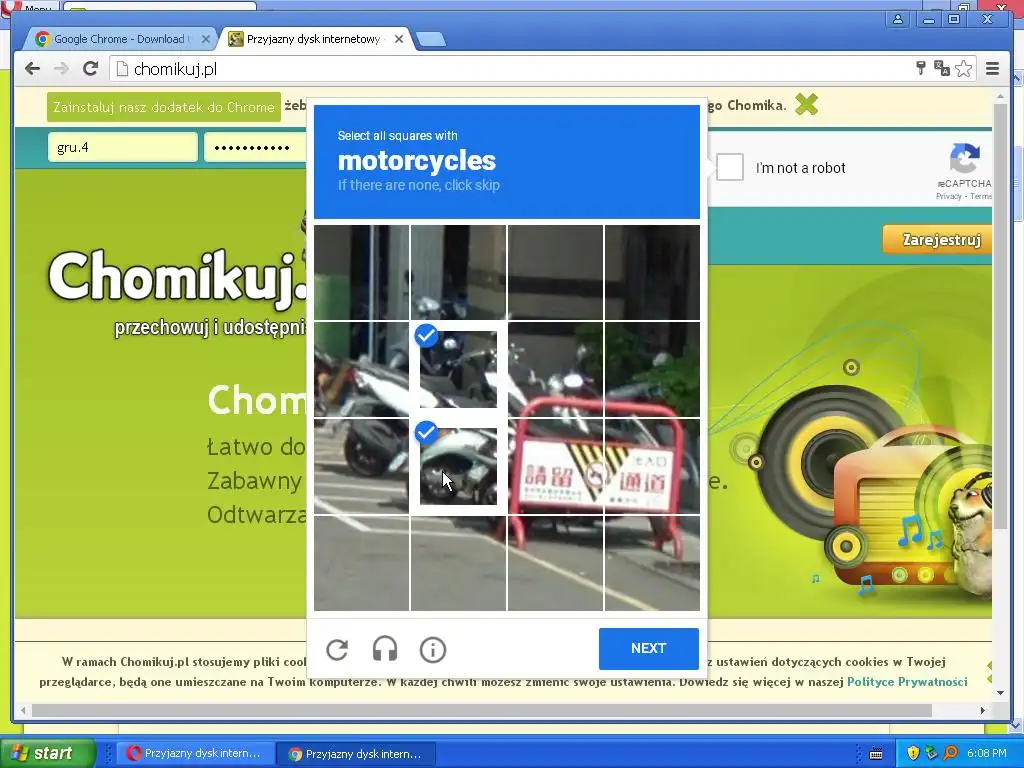Open the reCAPTCHA Privacy link
The width and height of the screenshot is (1024, 768).
pyautogui.click(x=948, y=196)
